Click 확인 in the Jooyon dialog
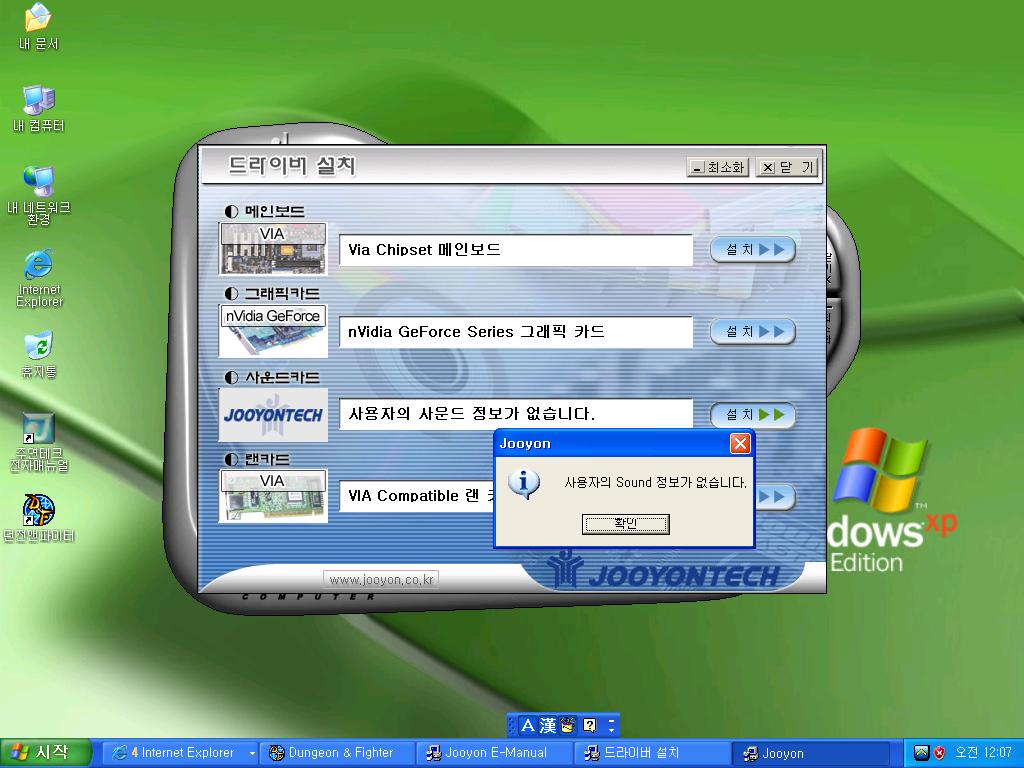 coord(626,524)
